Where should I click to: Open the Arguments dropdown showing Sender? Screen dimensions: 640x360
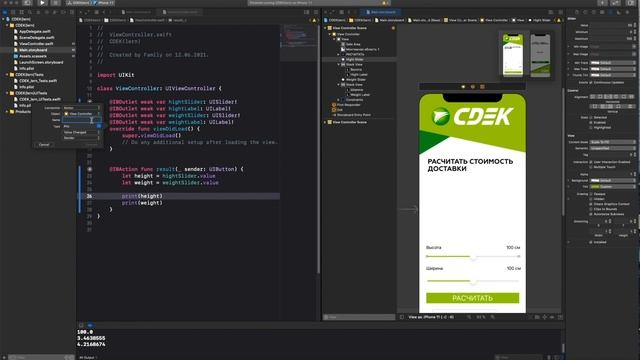coord(82,138)
